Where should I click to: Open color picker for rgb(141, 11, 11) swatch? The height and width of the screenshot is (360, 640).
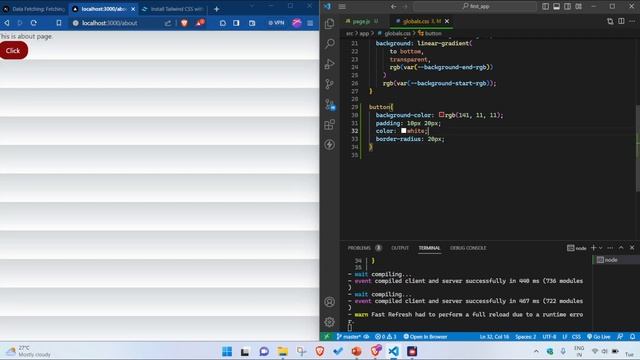[441, 115]
